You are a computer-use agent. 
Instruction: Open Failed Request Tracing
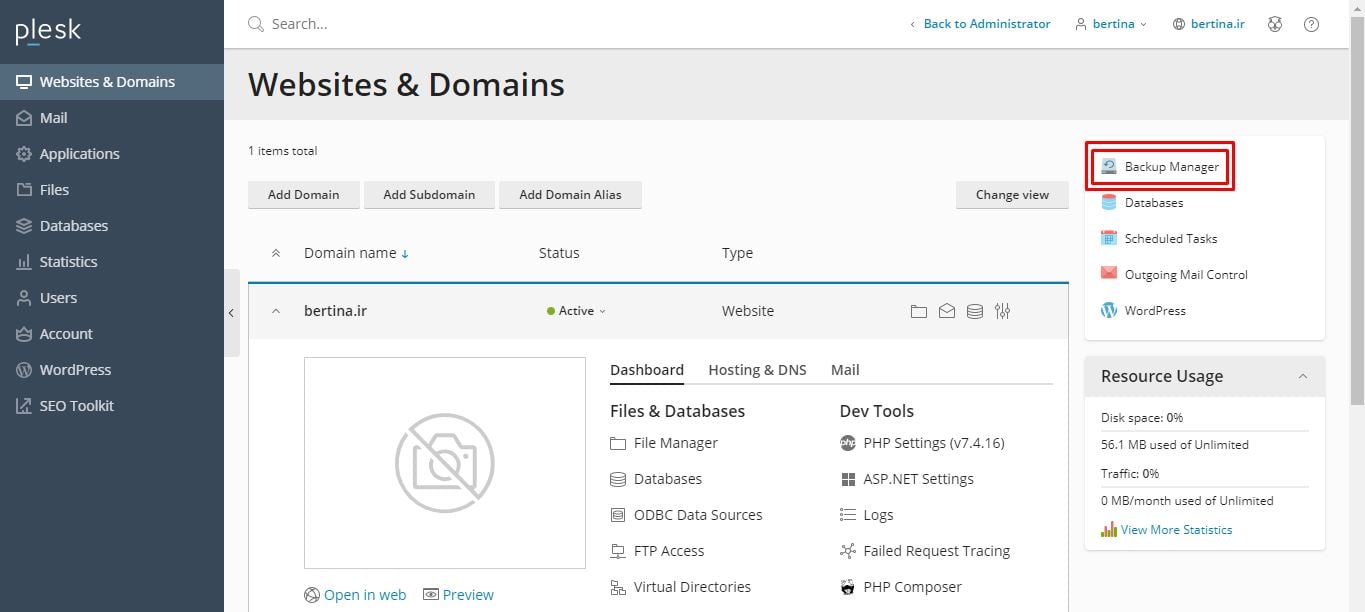coord(925,551)
